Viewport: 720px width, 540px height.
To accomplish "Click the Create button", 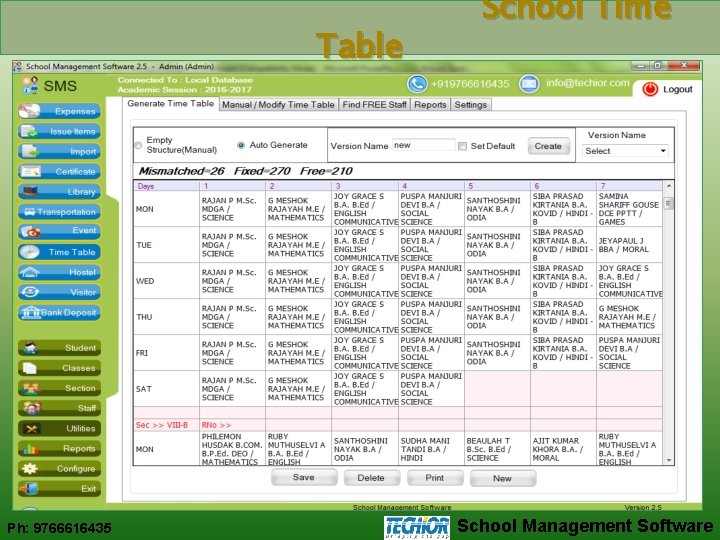I will coord(548,146).
